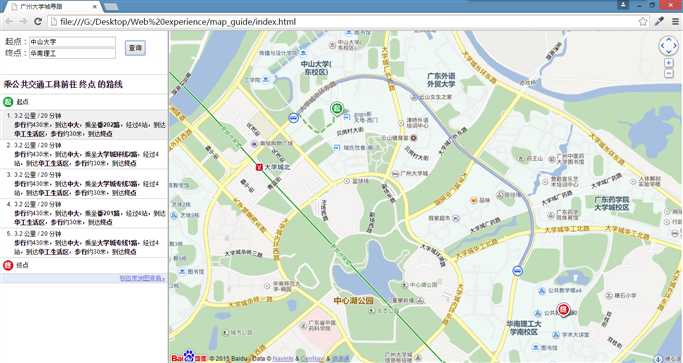The image size is (683, 363).
Task: Open the Chrome hamburger menu
Action: [x=675, y=21]
